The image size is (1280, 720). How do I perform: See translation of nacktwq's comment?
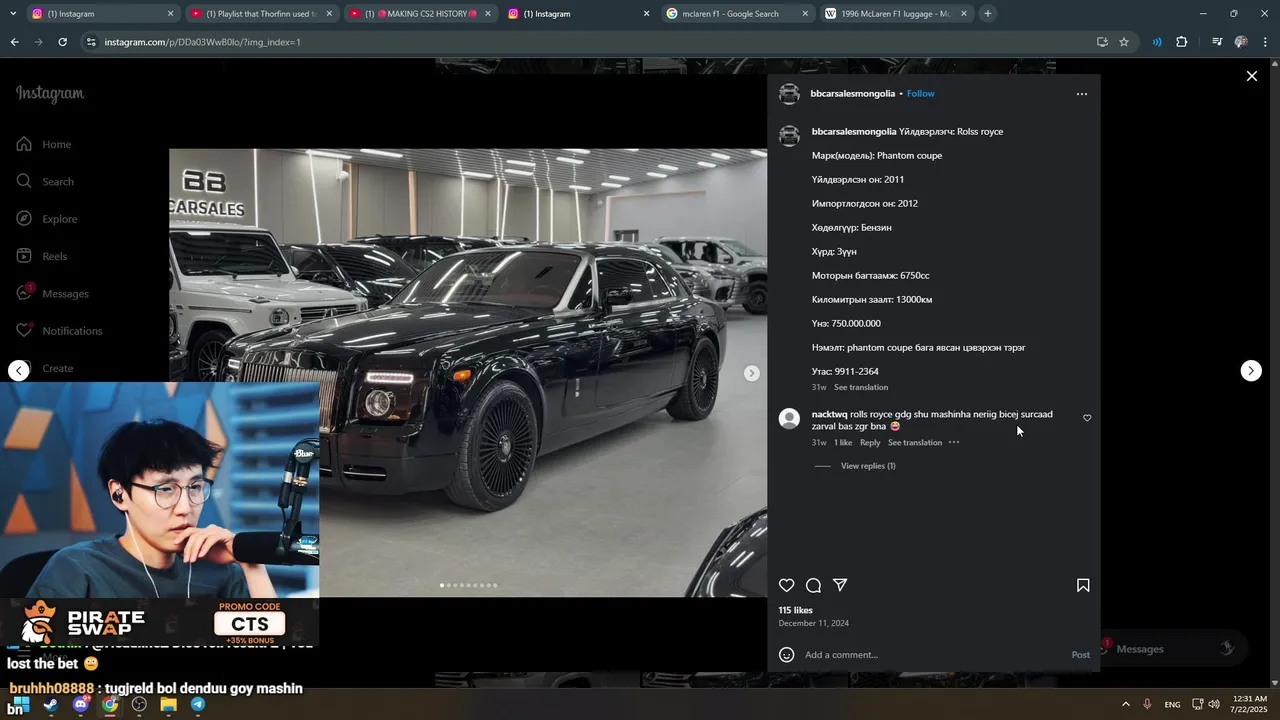915,443
